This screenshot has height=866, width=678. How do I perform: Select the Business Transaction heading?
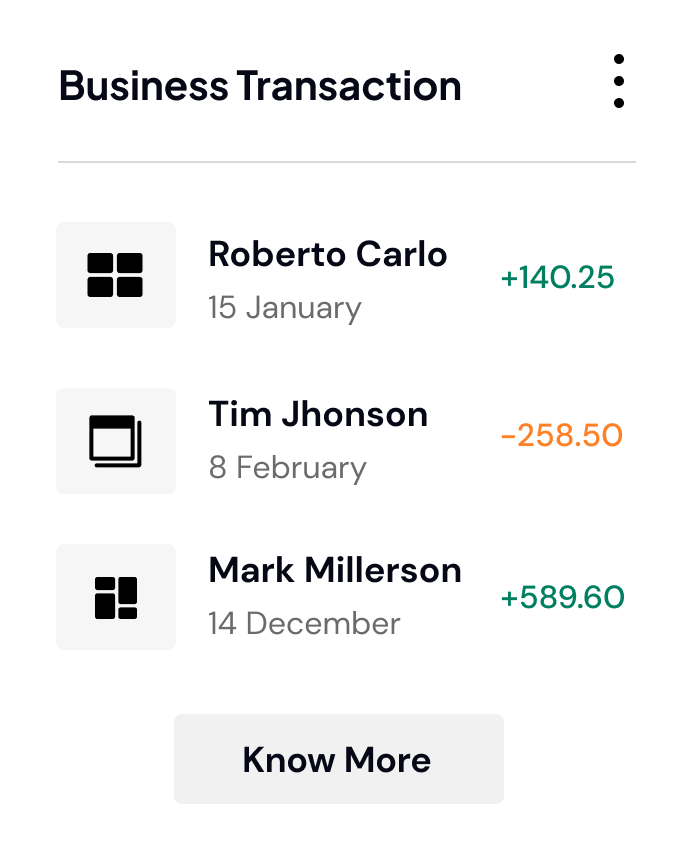click(260, 86)
